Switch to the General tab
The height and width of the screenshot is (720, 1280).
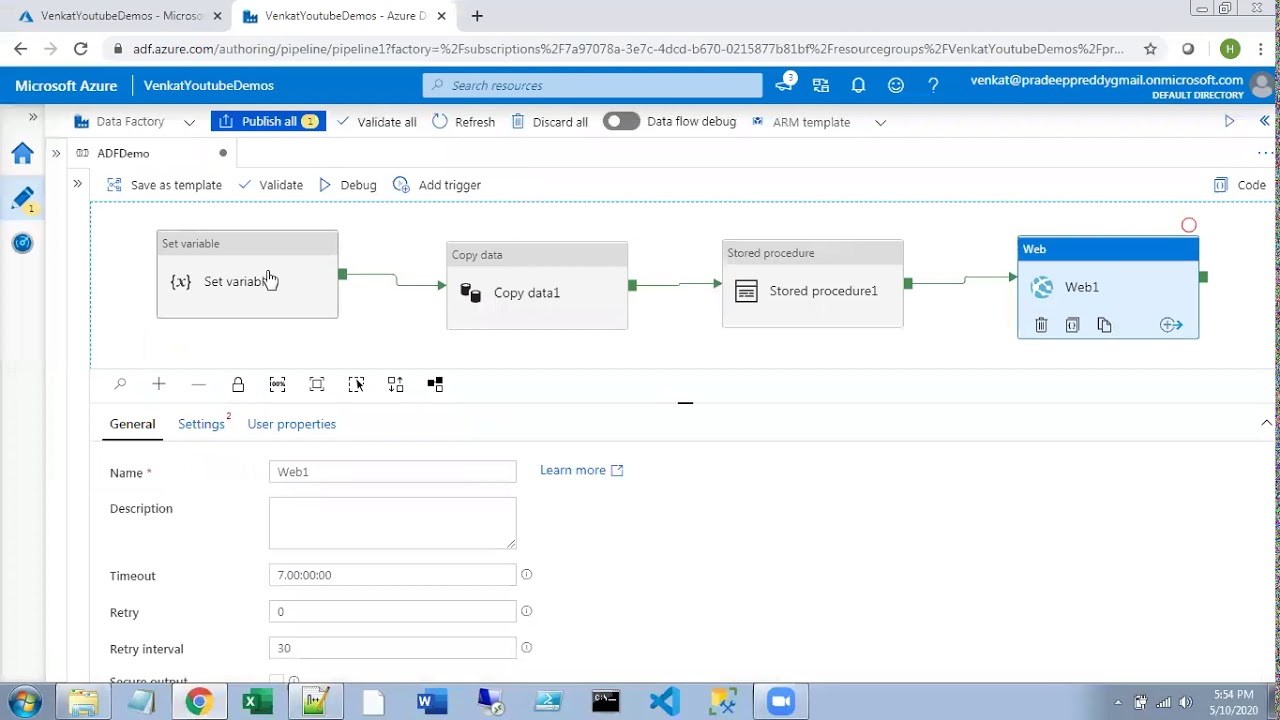point(132,424)
